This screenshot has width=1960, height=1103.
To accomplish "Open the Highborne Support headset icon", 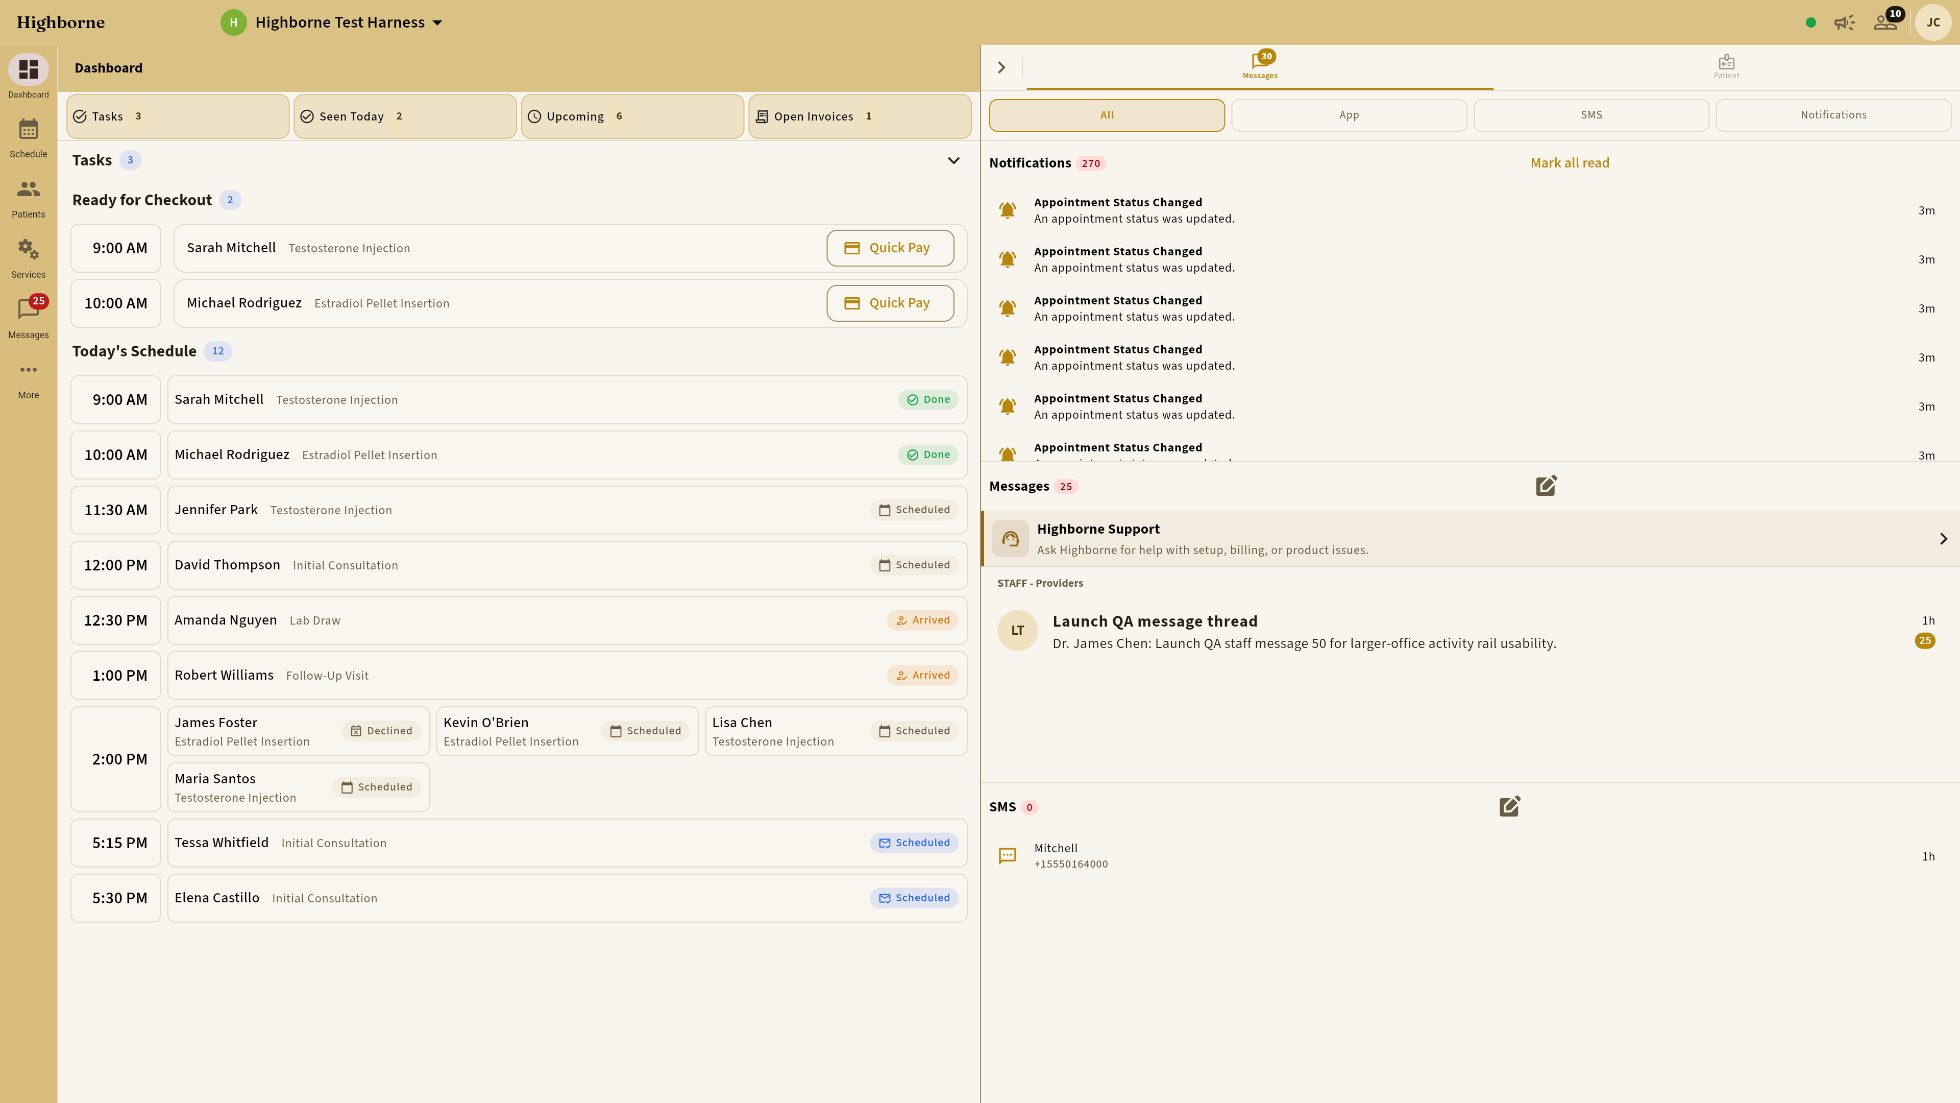I will [1010, 539].
